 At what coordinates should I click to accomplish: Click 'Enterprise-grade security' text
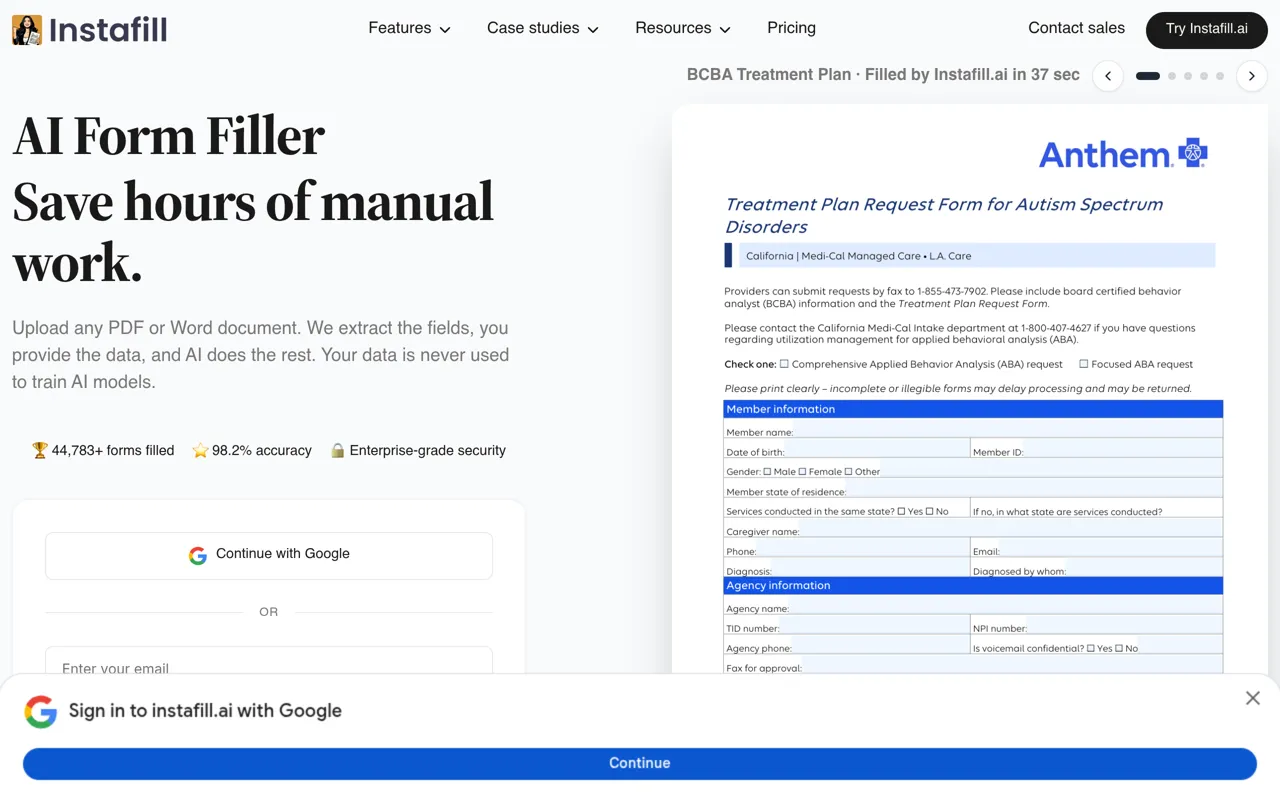click(x=428, y=451)
